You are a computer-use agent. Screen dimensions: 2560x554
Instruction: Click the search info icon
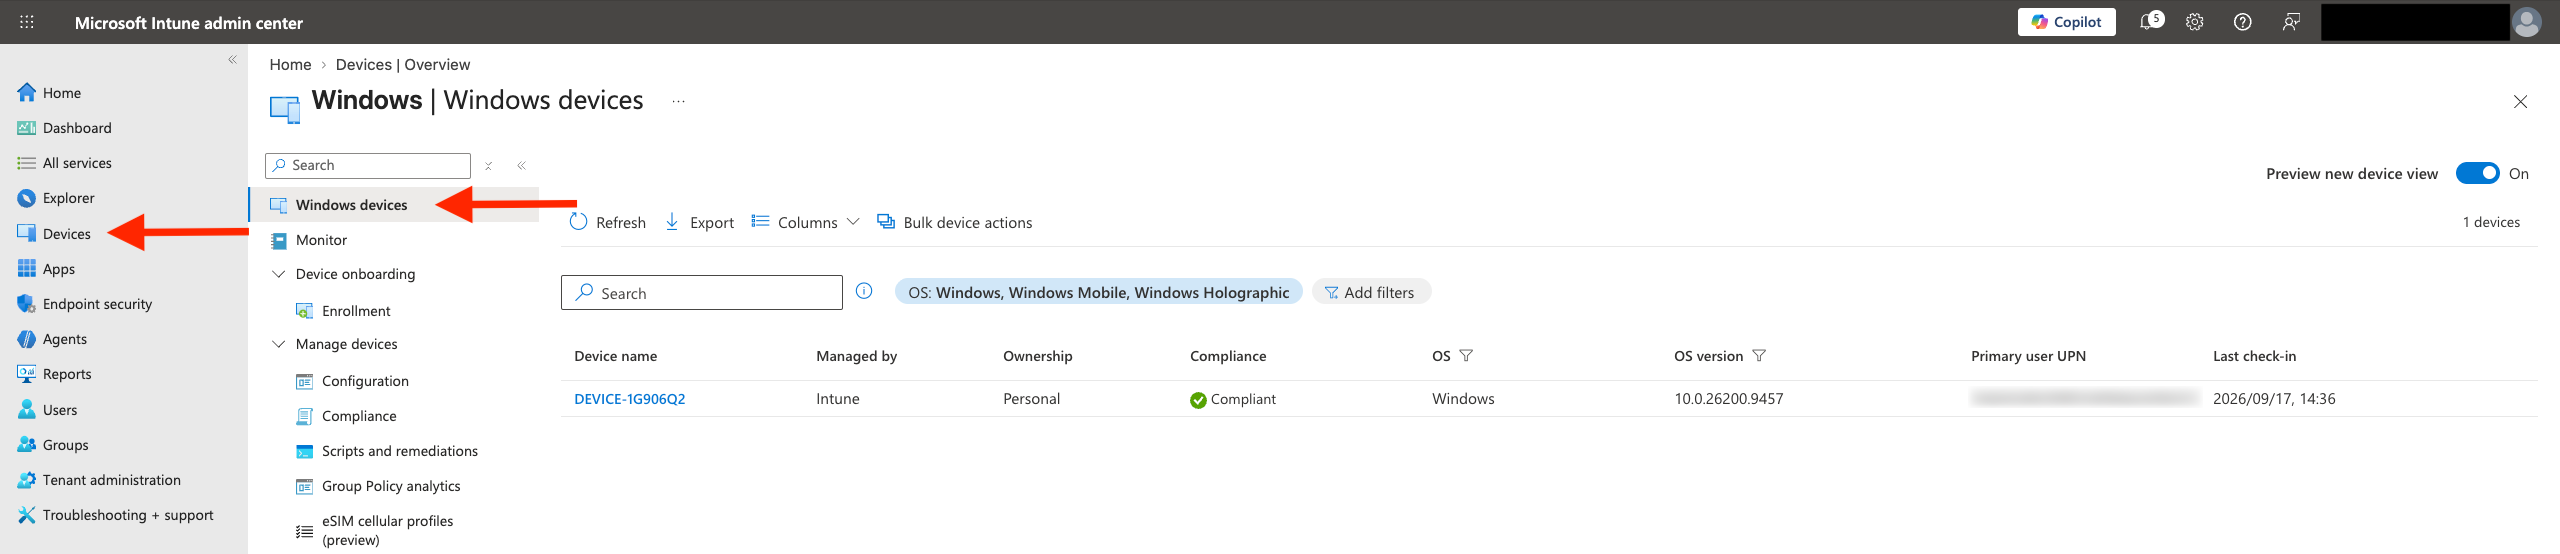[864, 291]
